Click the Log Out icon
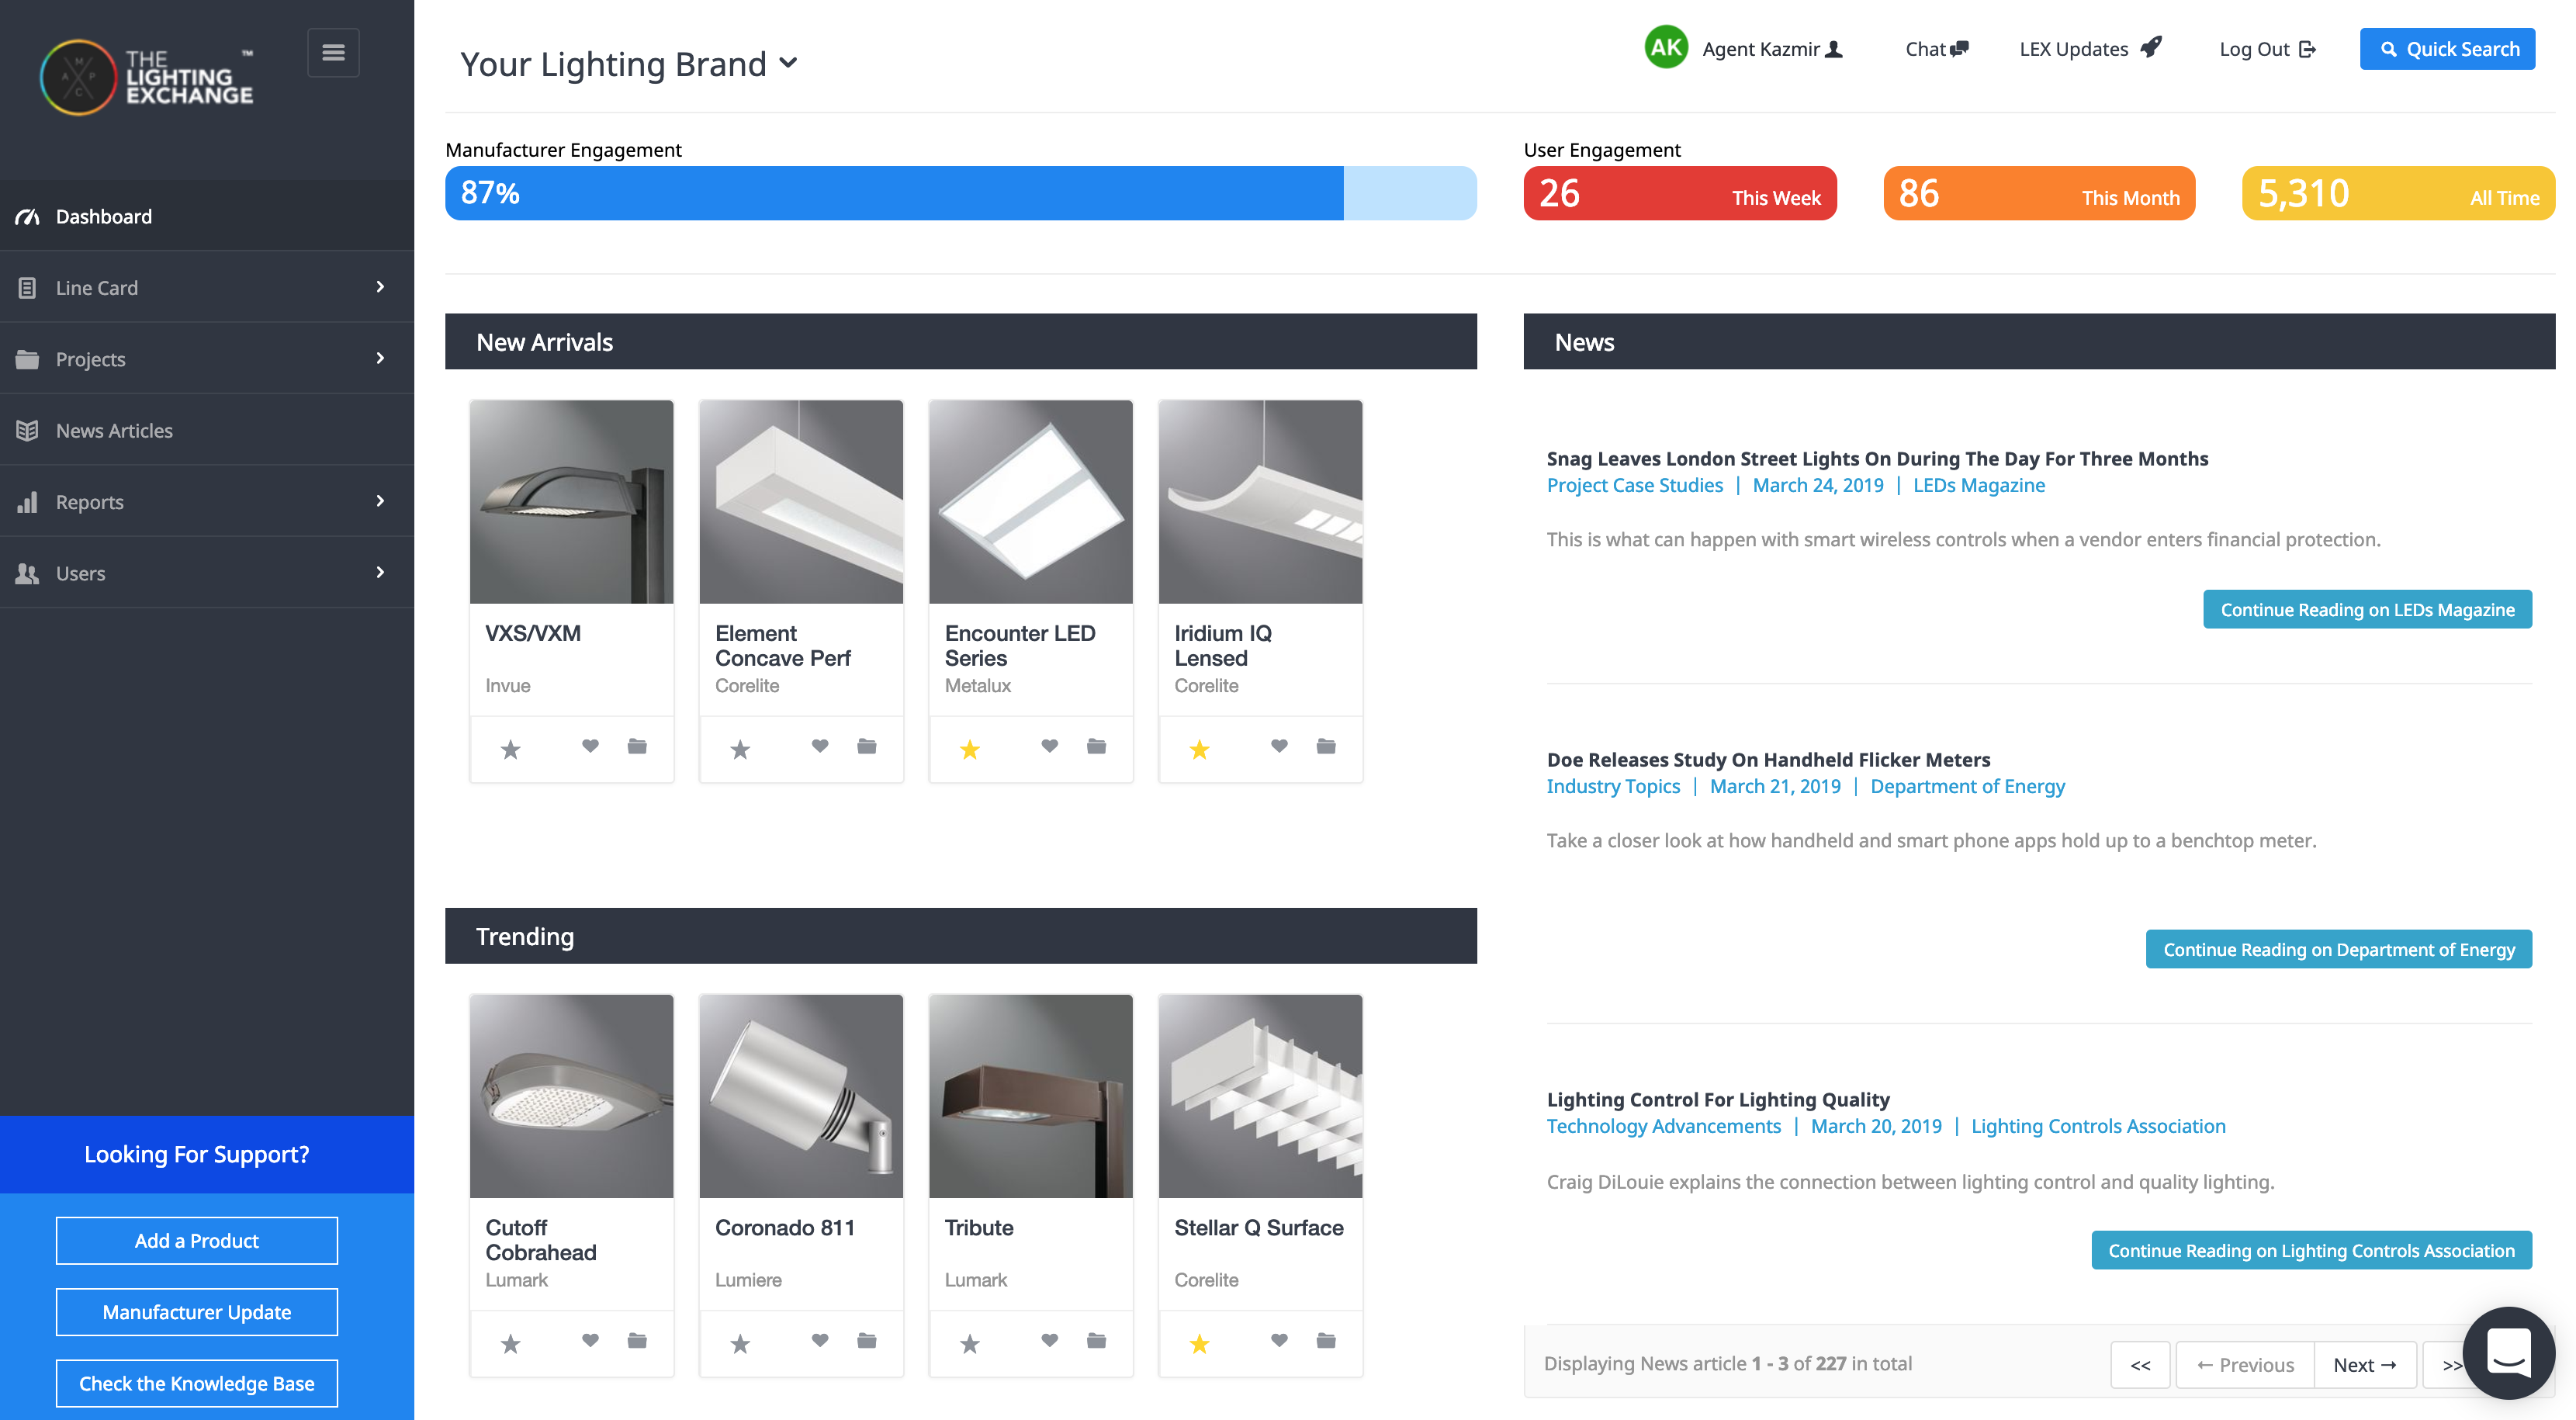This screenshot has height=1420, width=2576. point(2307,49)
